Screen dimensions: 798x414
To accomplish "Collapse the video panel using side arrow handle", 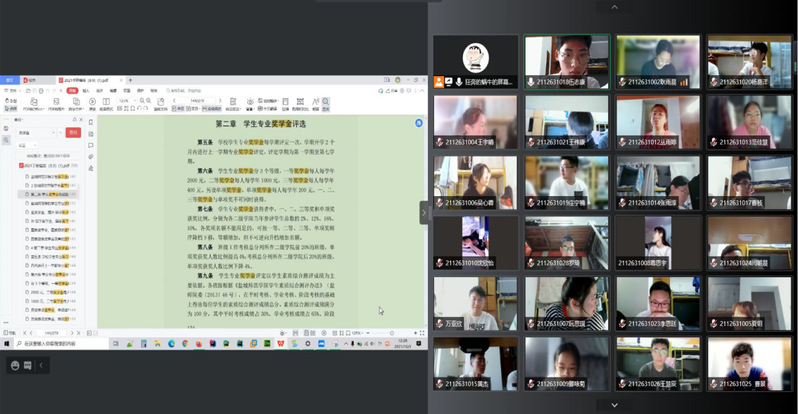I will pos(423,212).
